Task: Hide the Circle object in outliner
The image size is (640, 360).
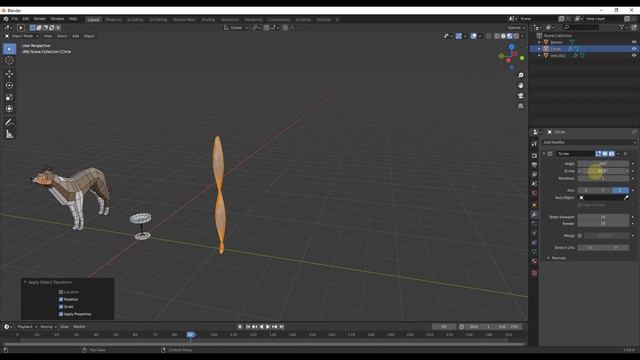Action: (x=634, y=49)
